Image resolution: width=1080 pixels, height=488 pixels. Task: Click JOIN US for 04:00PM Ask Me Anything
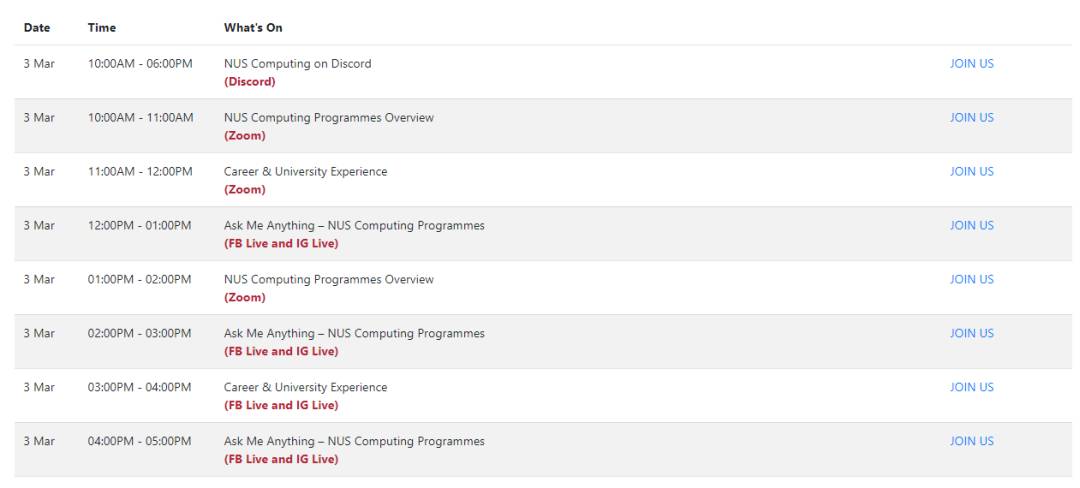click(971, 442)
